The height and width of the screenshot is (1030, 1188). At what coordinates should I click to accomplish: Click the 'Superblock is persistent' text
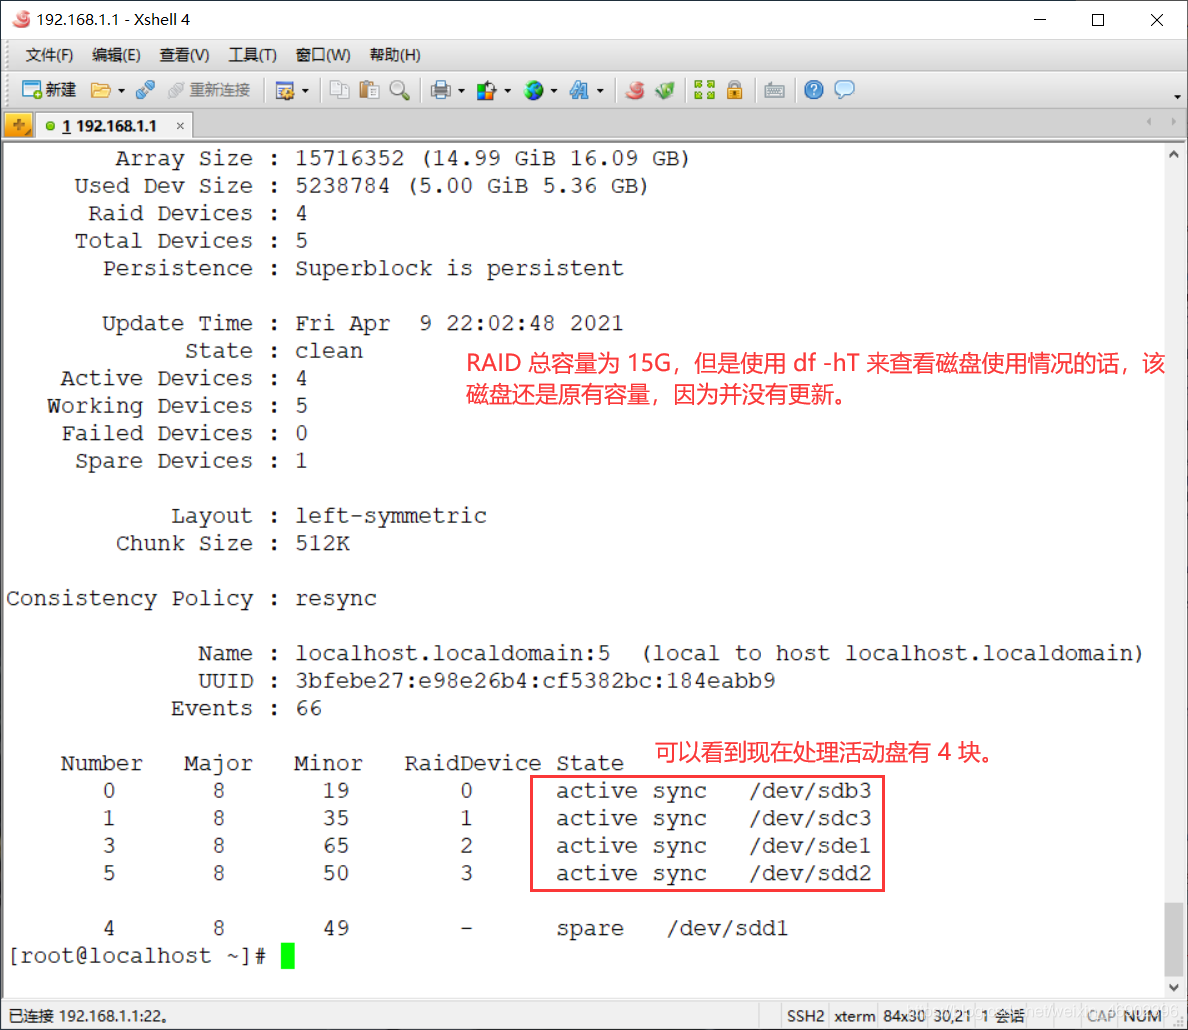459,268
